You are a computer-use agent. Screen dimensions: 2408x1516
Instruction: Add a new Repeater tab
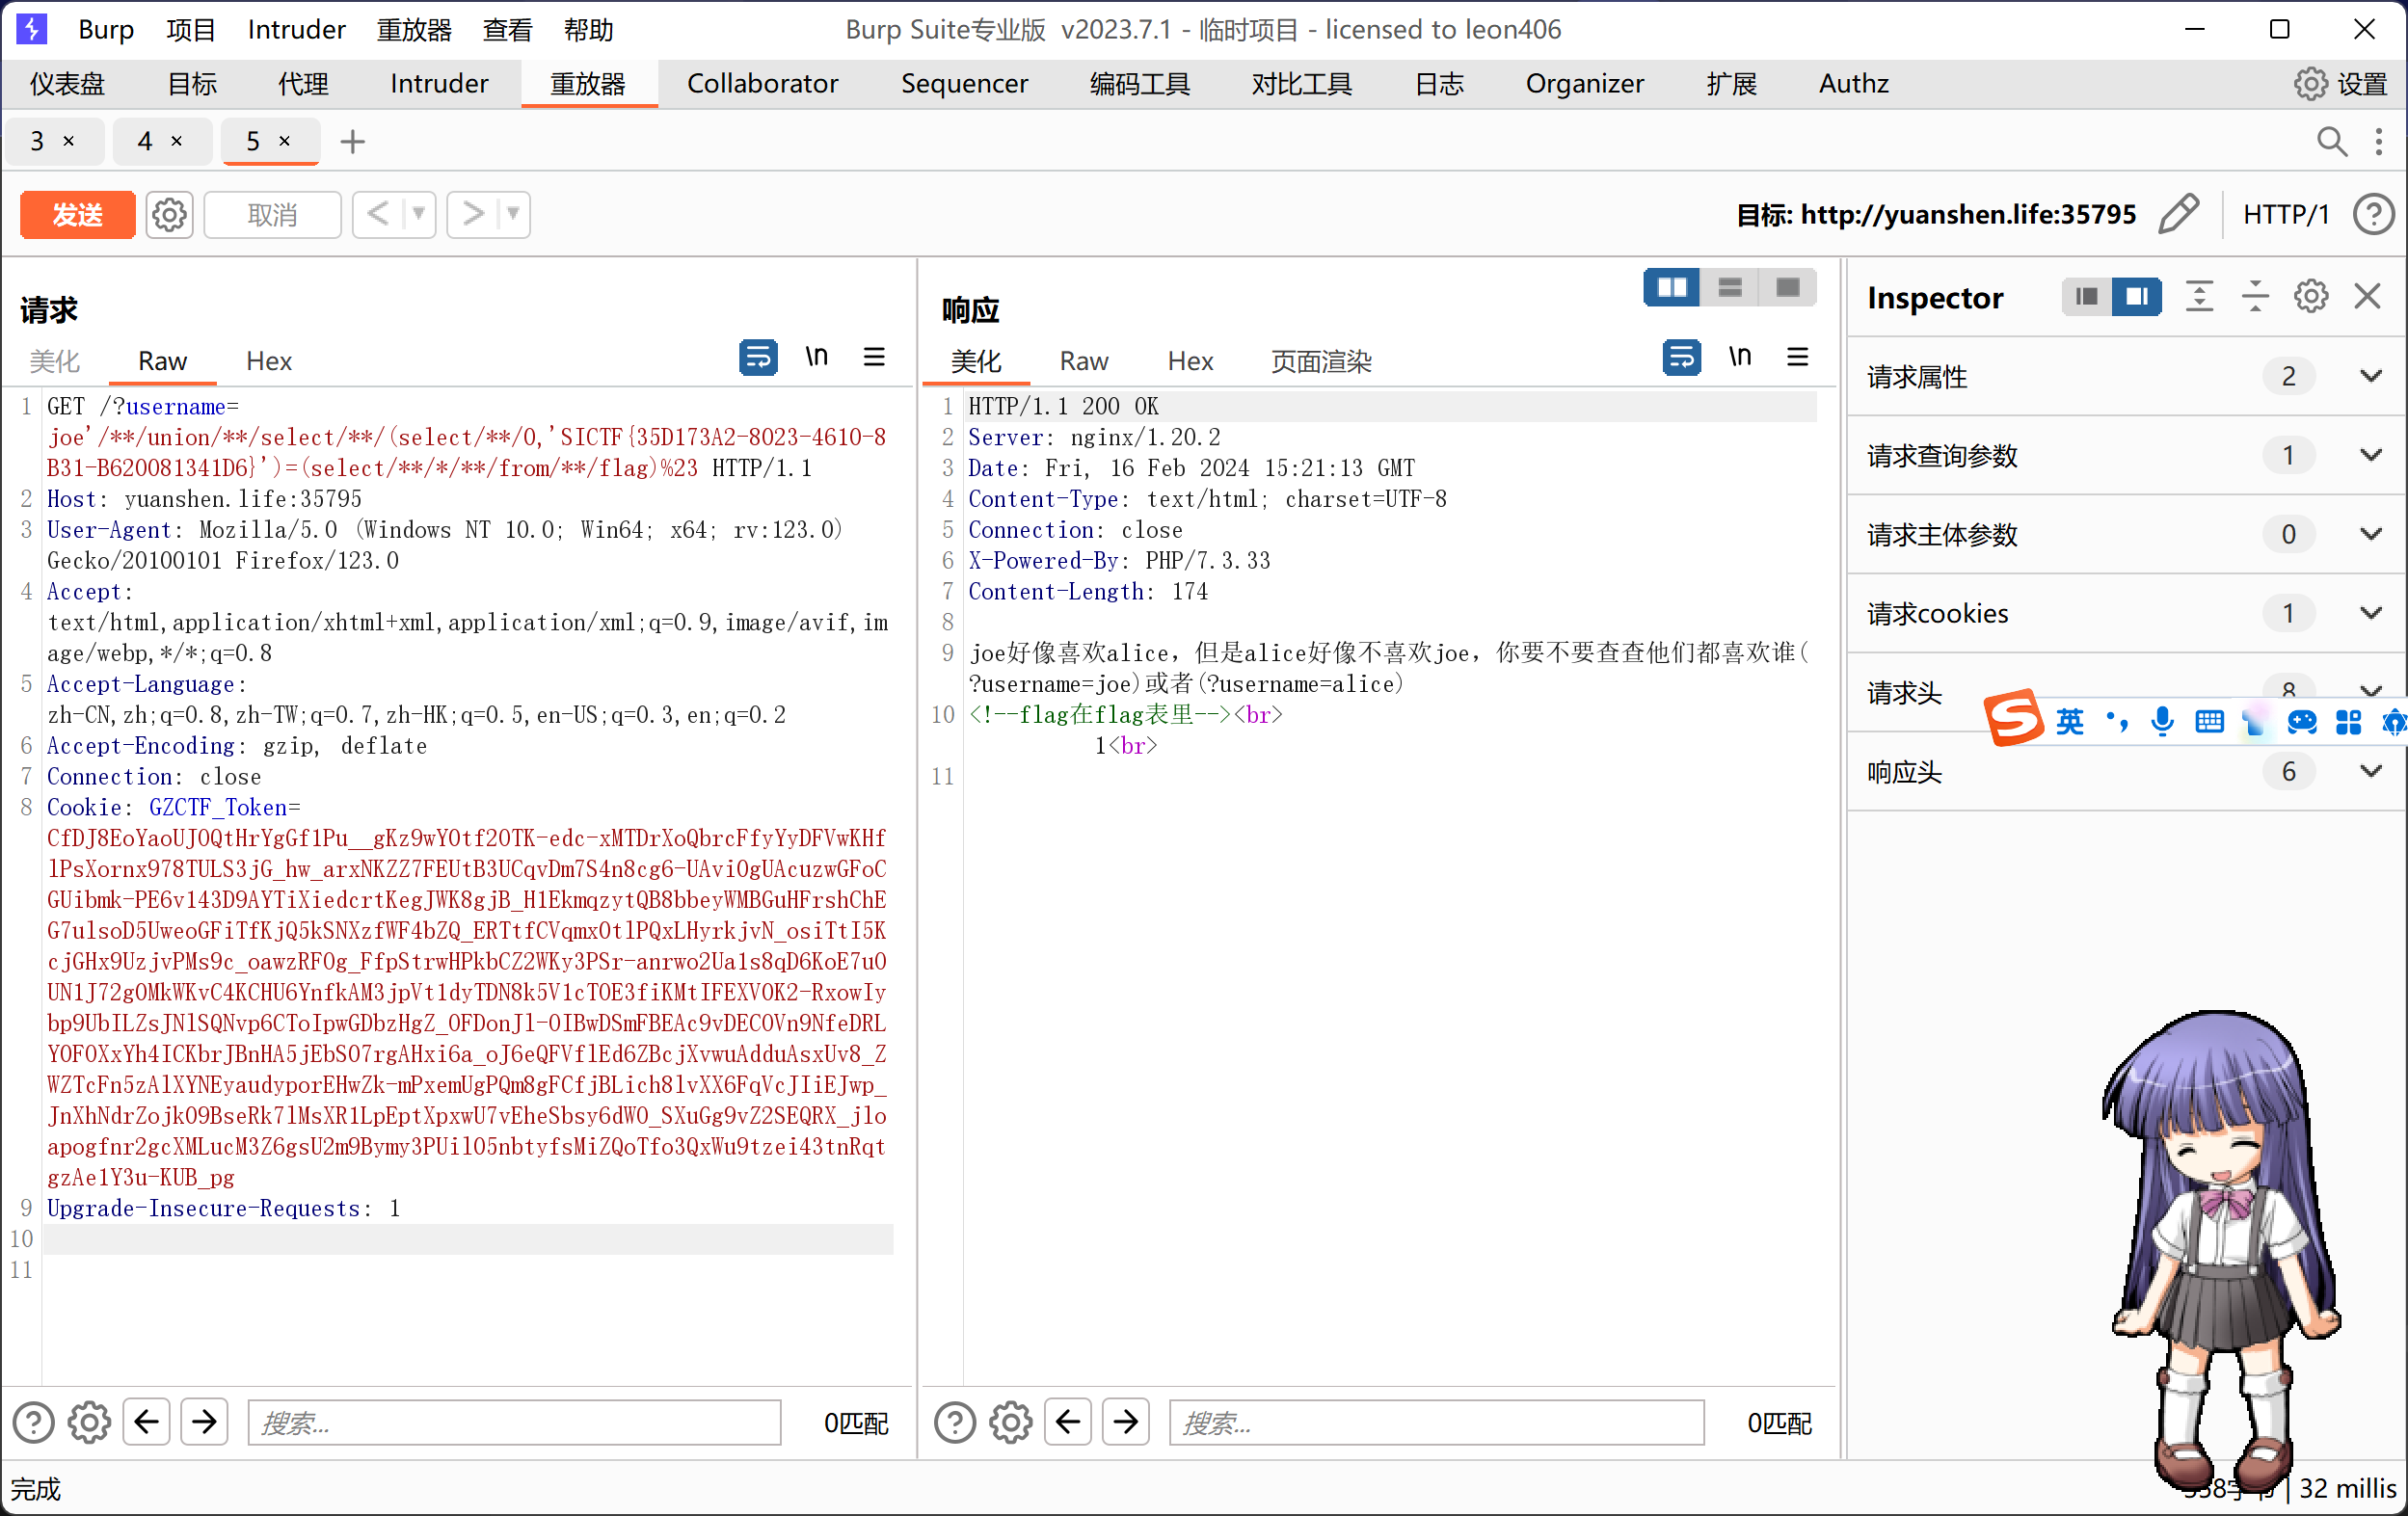(352, 142)
